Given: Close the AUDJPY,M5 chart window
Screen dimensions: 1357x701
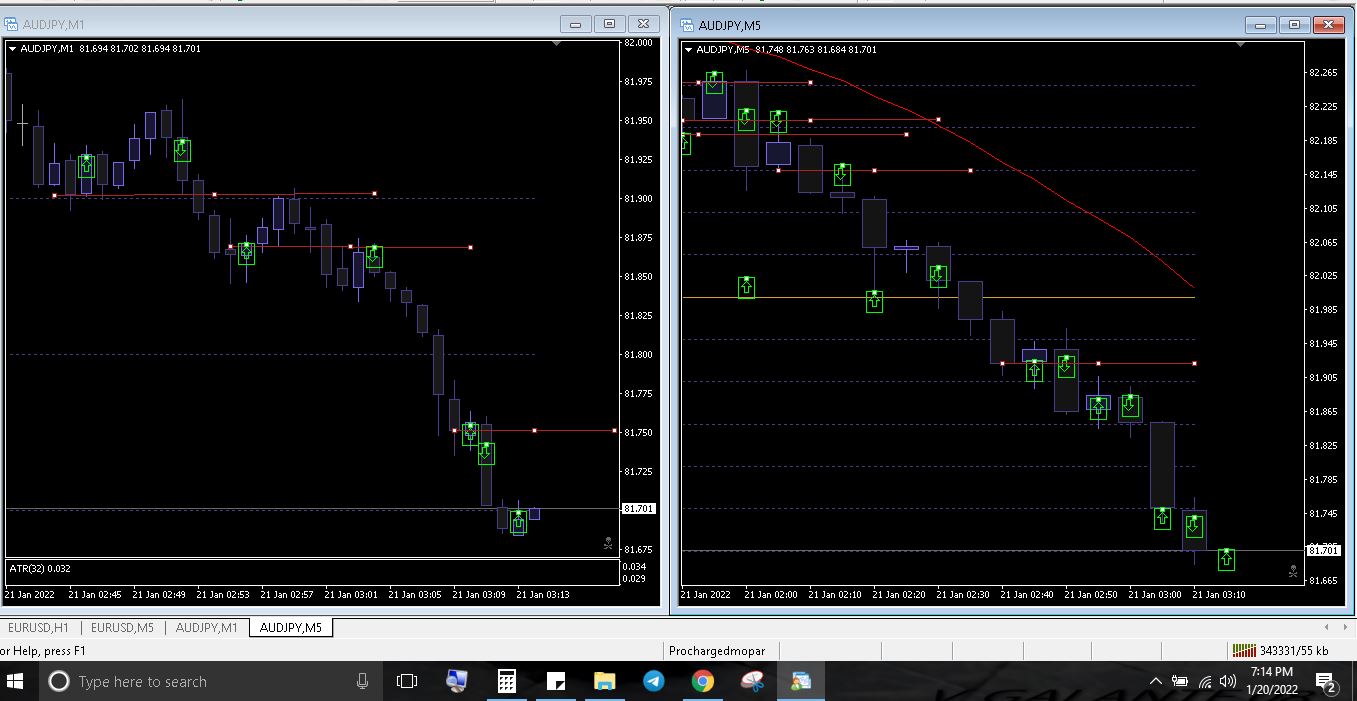Looking at the screenshot, I should coord(1329,25).
